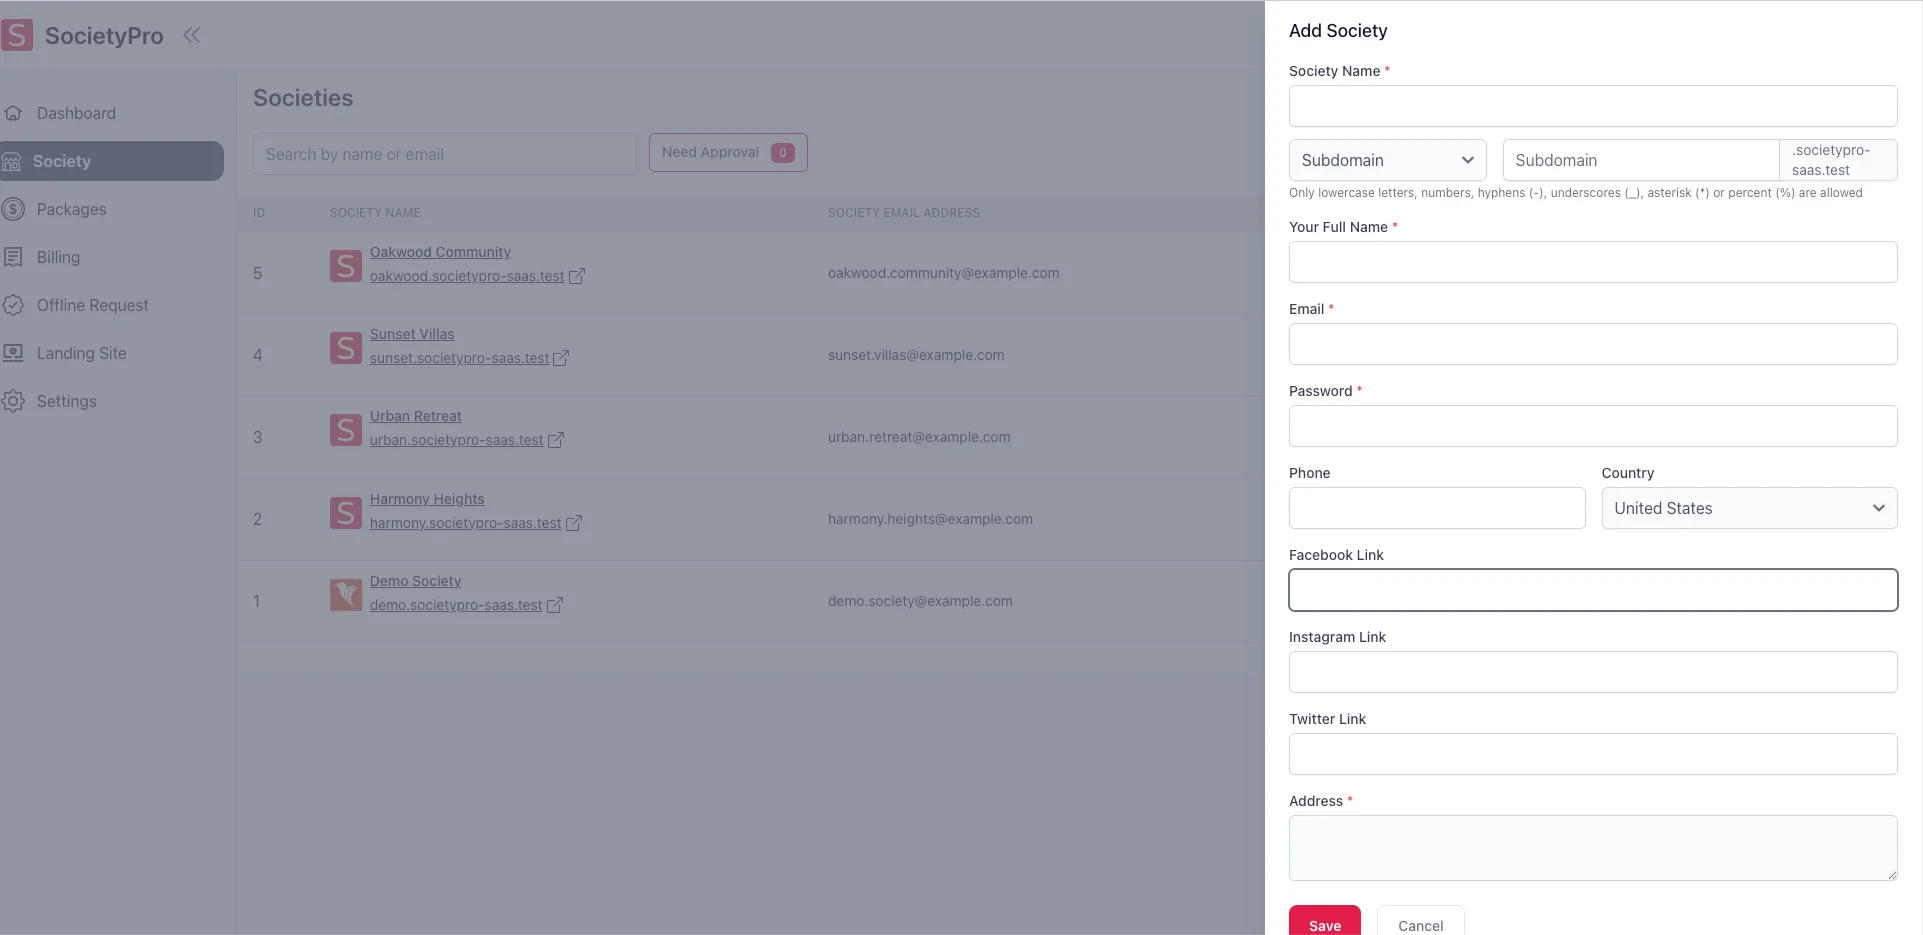Open Billing from the sidebar
This screenshot has height=935, width=1923.
[x=58, y=257]
